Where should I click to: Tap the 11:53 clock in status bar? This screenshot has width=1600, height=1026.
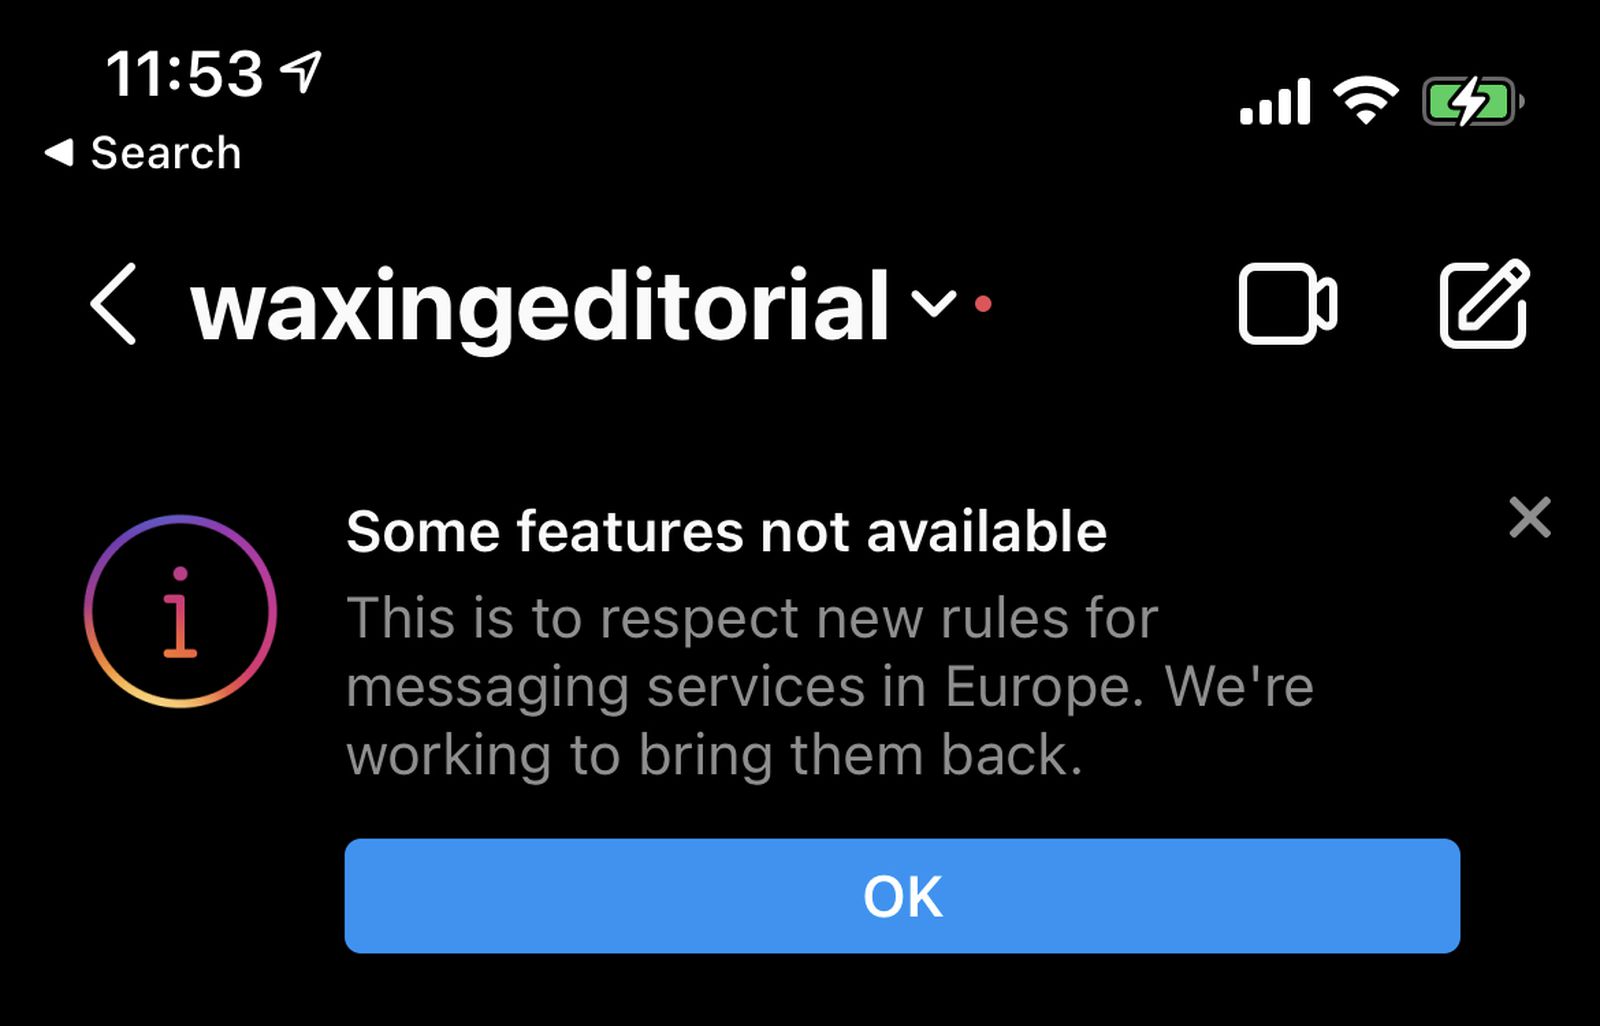click(x=184, y=74)
